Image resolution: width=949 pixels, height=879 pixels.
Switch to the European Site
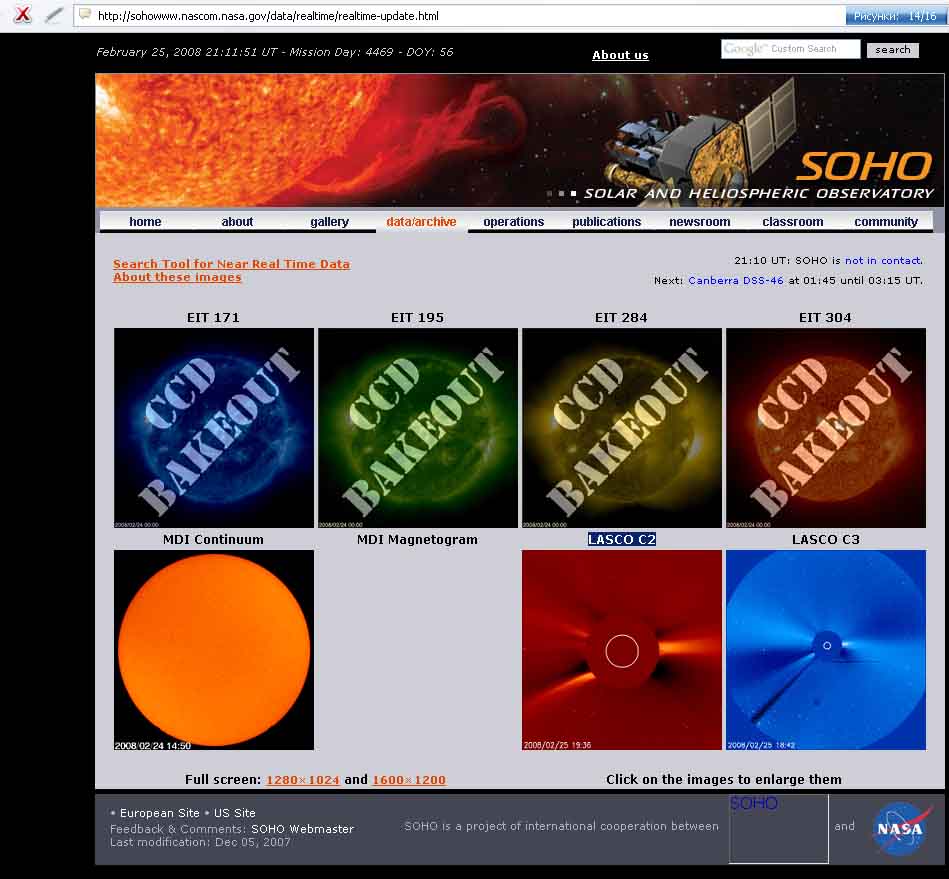tap(160, 813)
